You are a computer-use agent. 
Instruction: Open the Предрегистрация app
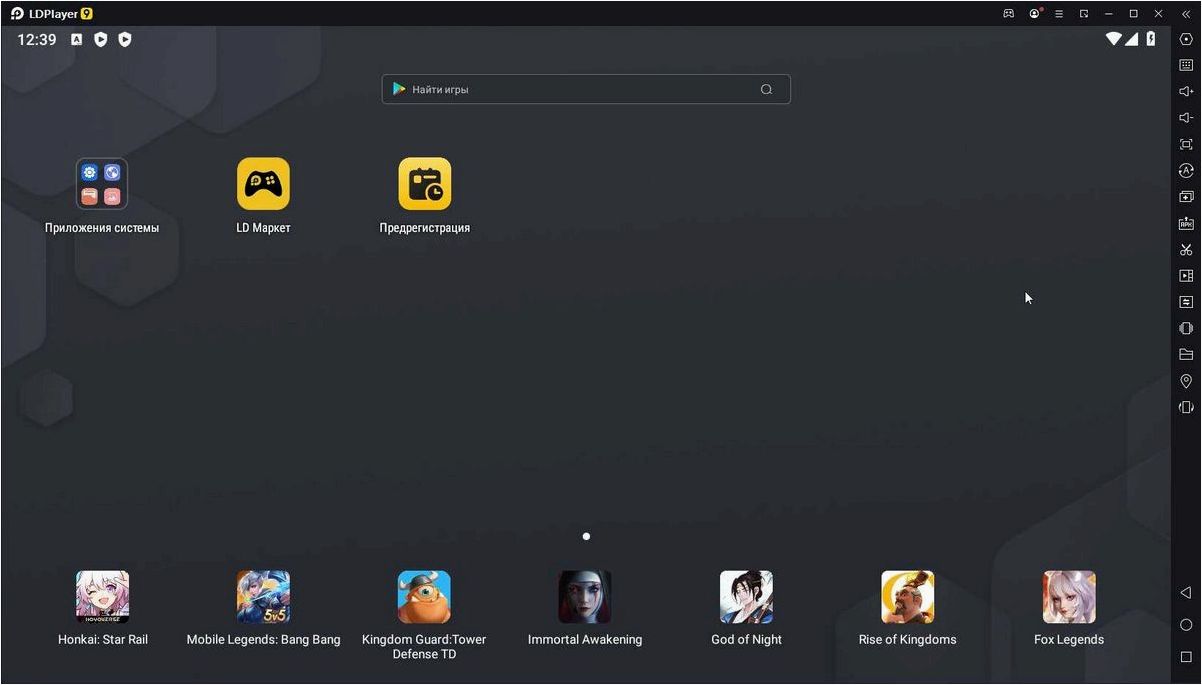(425, 184)
